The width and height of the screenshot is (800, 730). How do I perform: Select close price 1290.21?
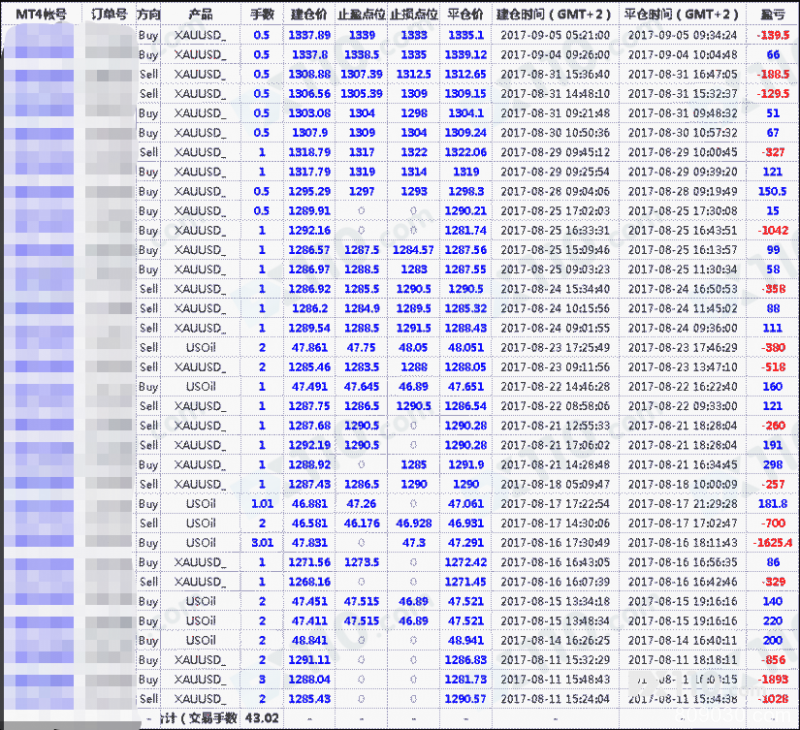465,211
